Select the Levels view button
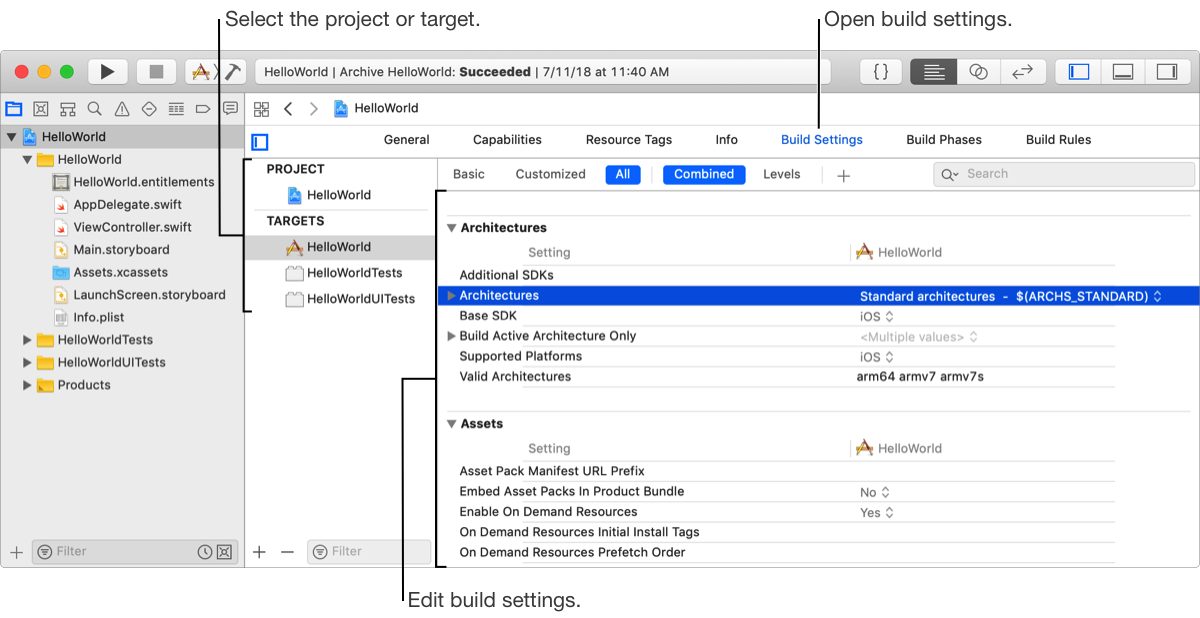The height and width of the screenshot is (618, 1200). point(781,174)
